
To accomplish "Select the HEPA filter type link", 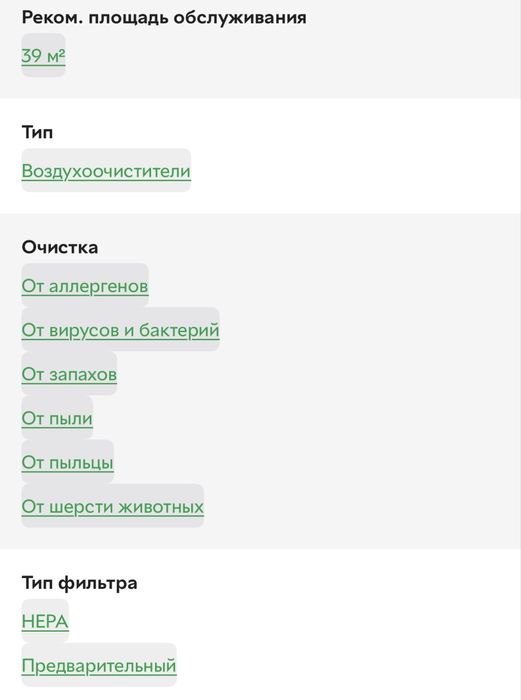I will (45, 621).
